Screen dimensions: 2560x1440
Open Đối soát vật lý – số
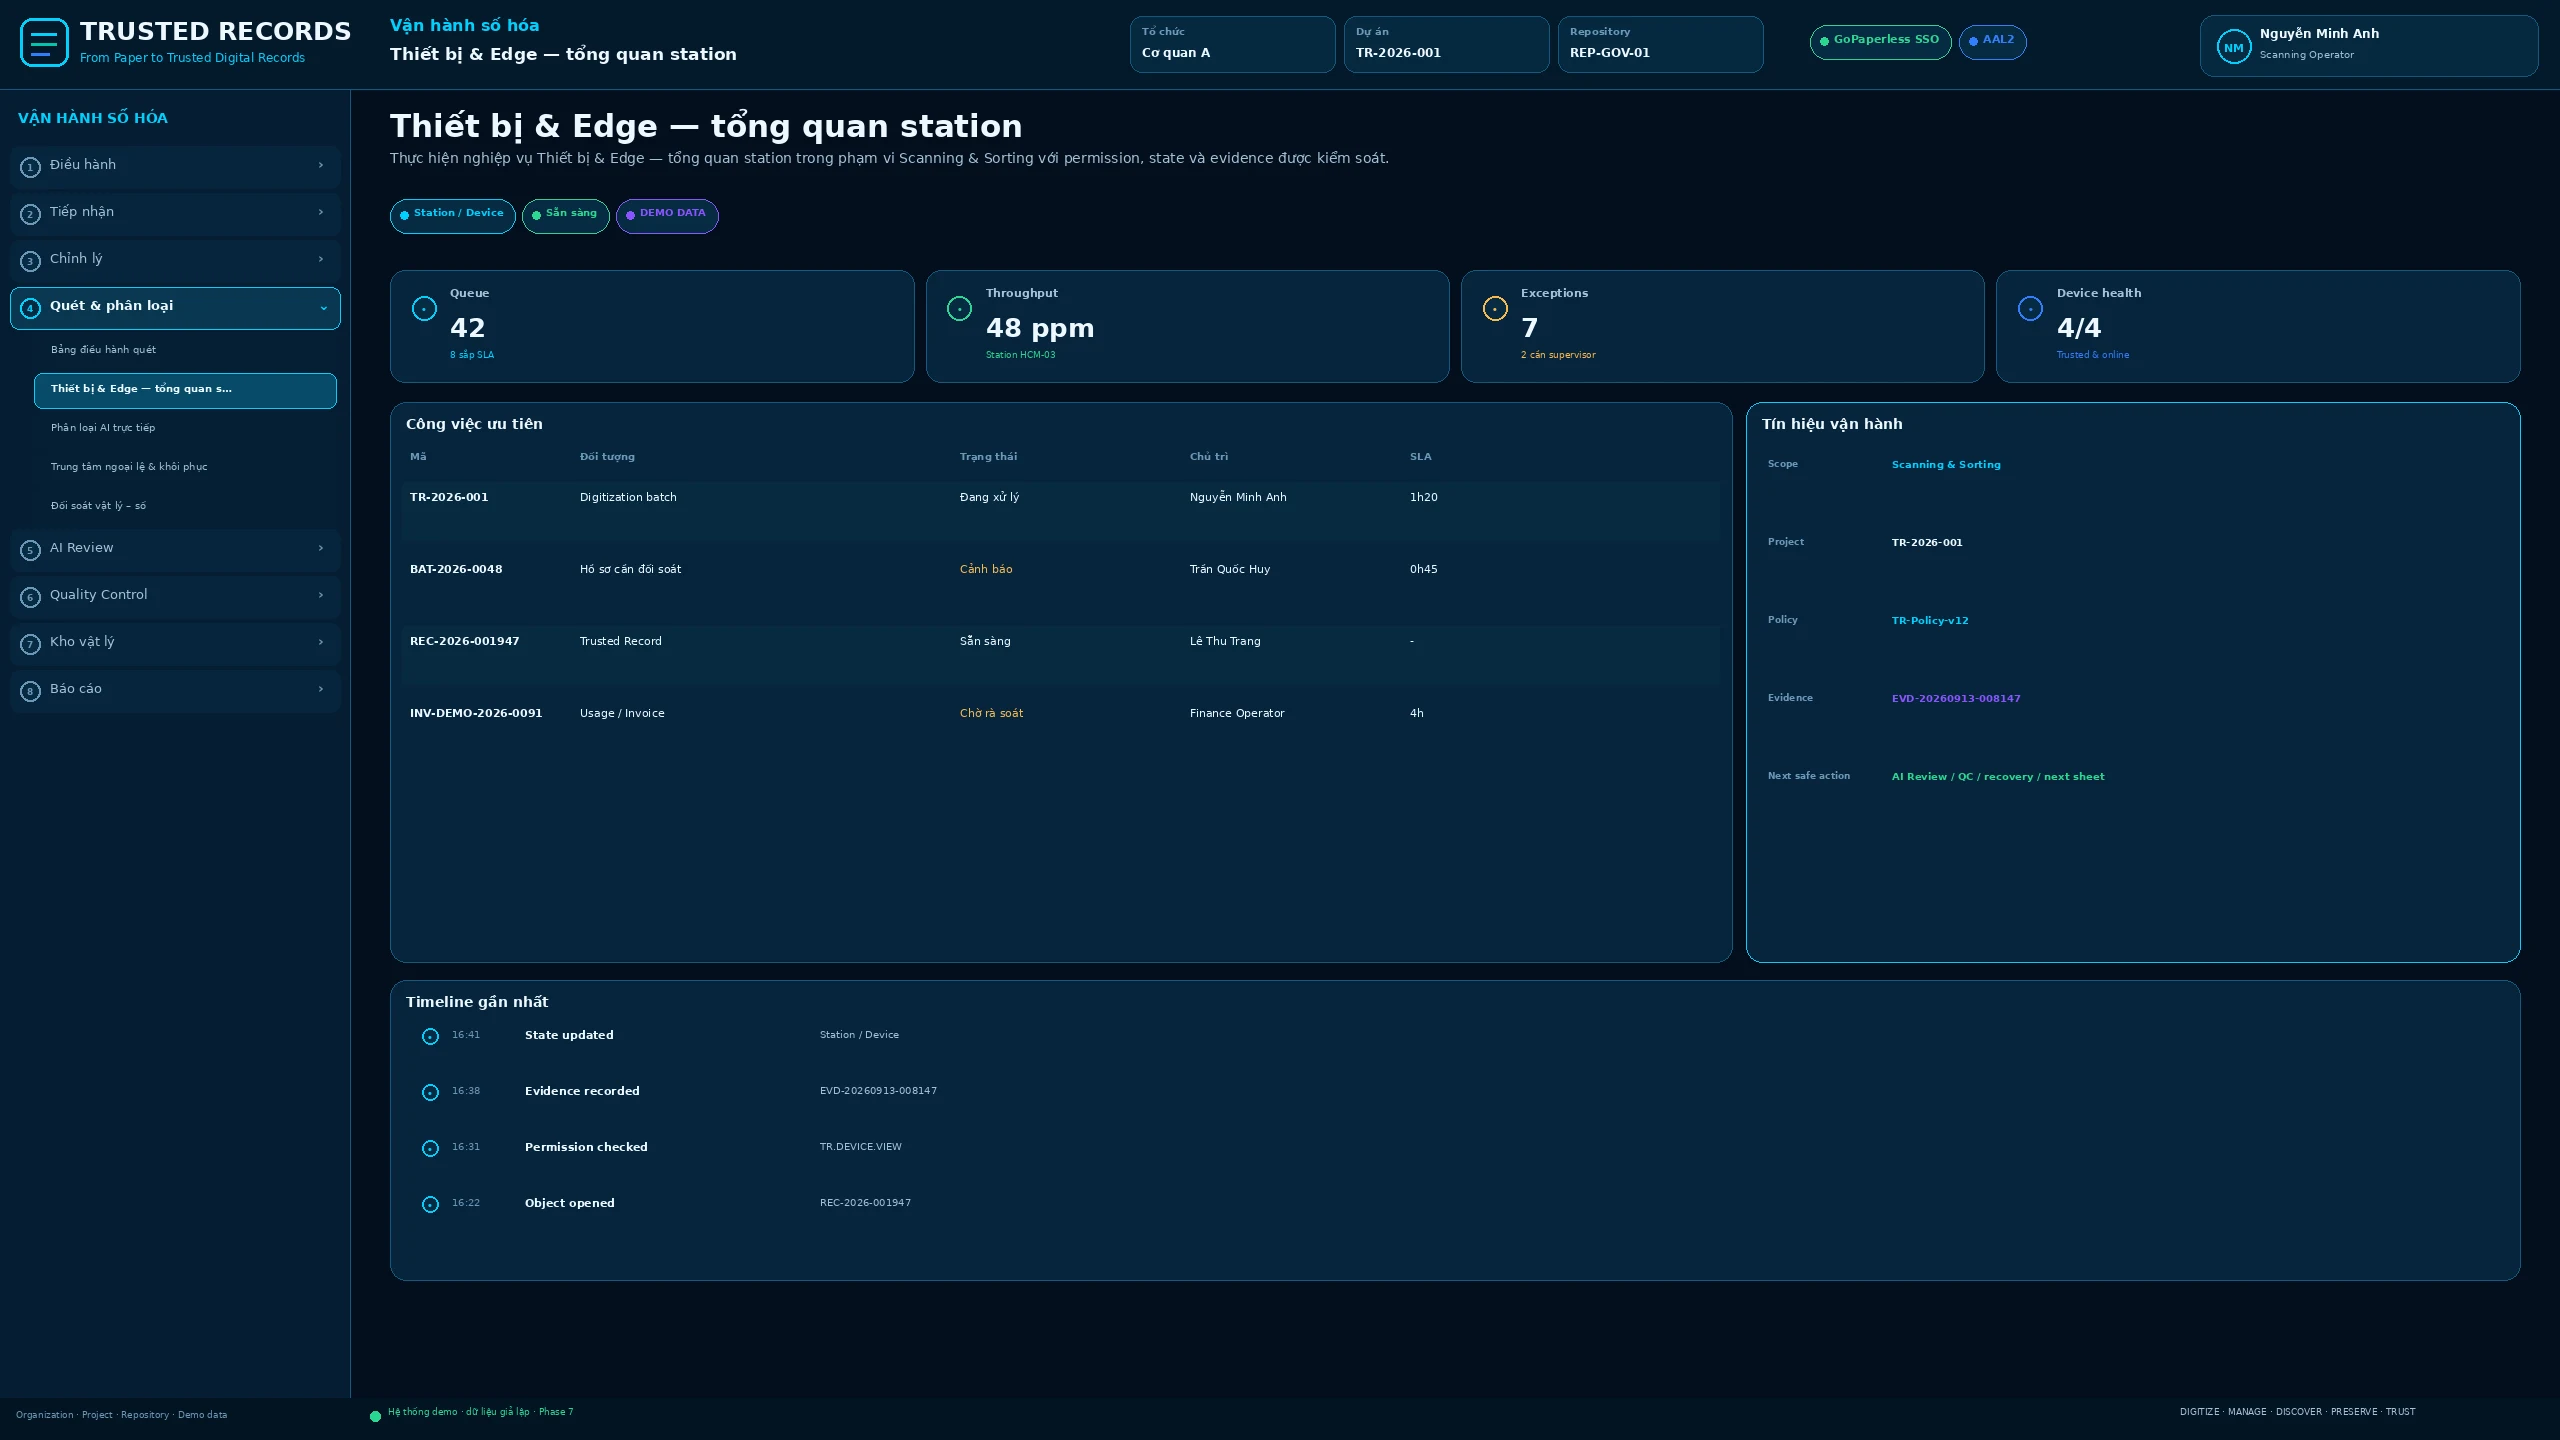point(185,506)
